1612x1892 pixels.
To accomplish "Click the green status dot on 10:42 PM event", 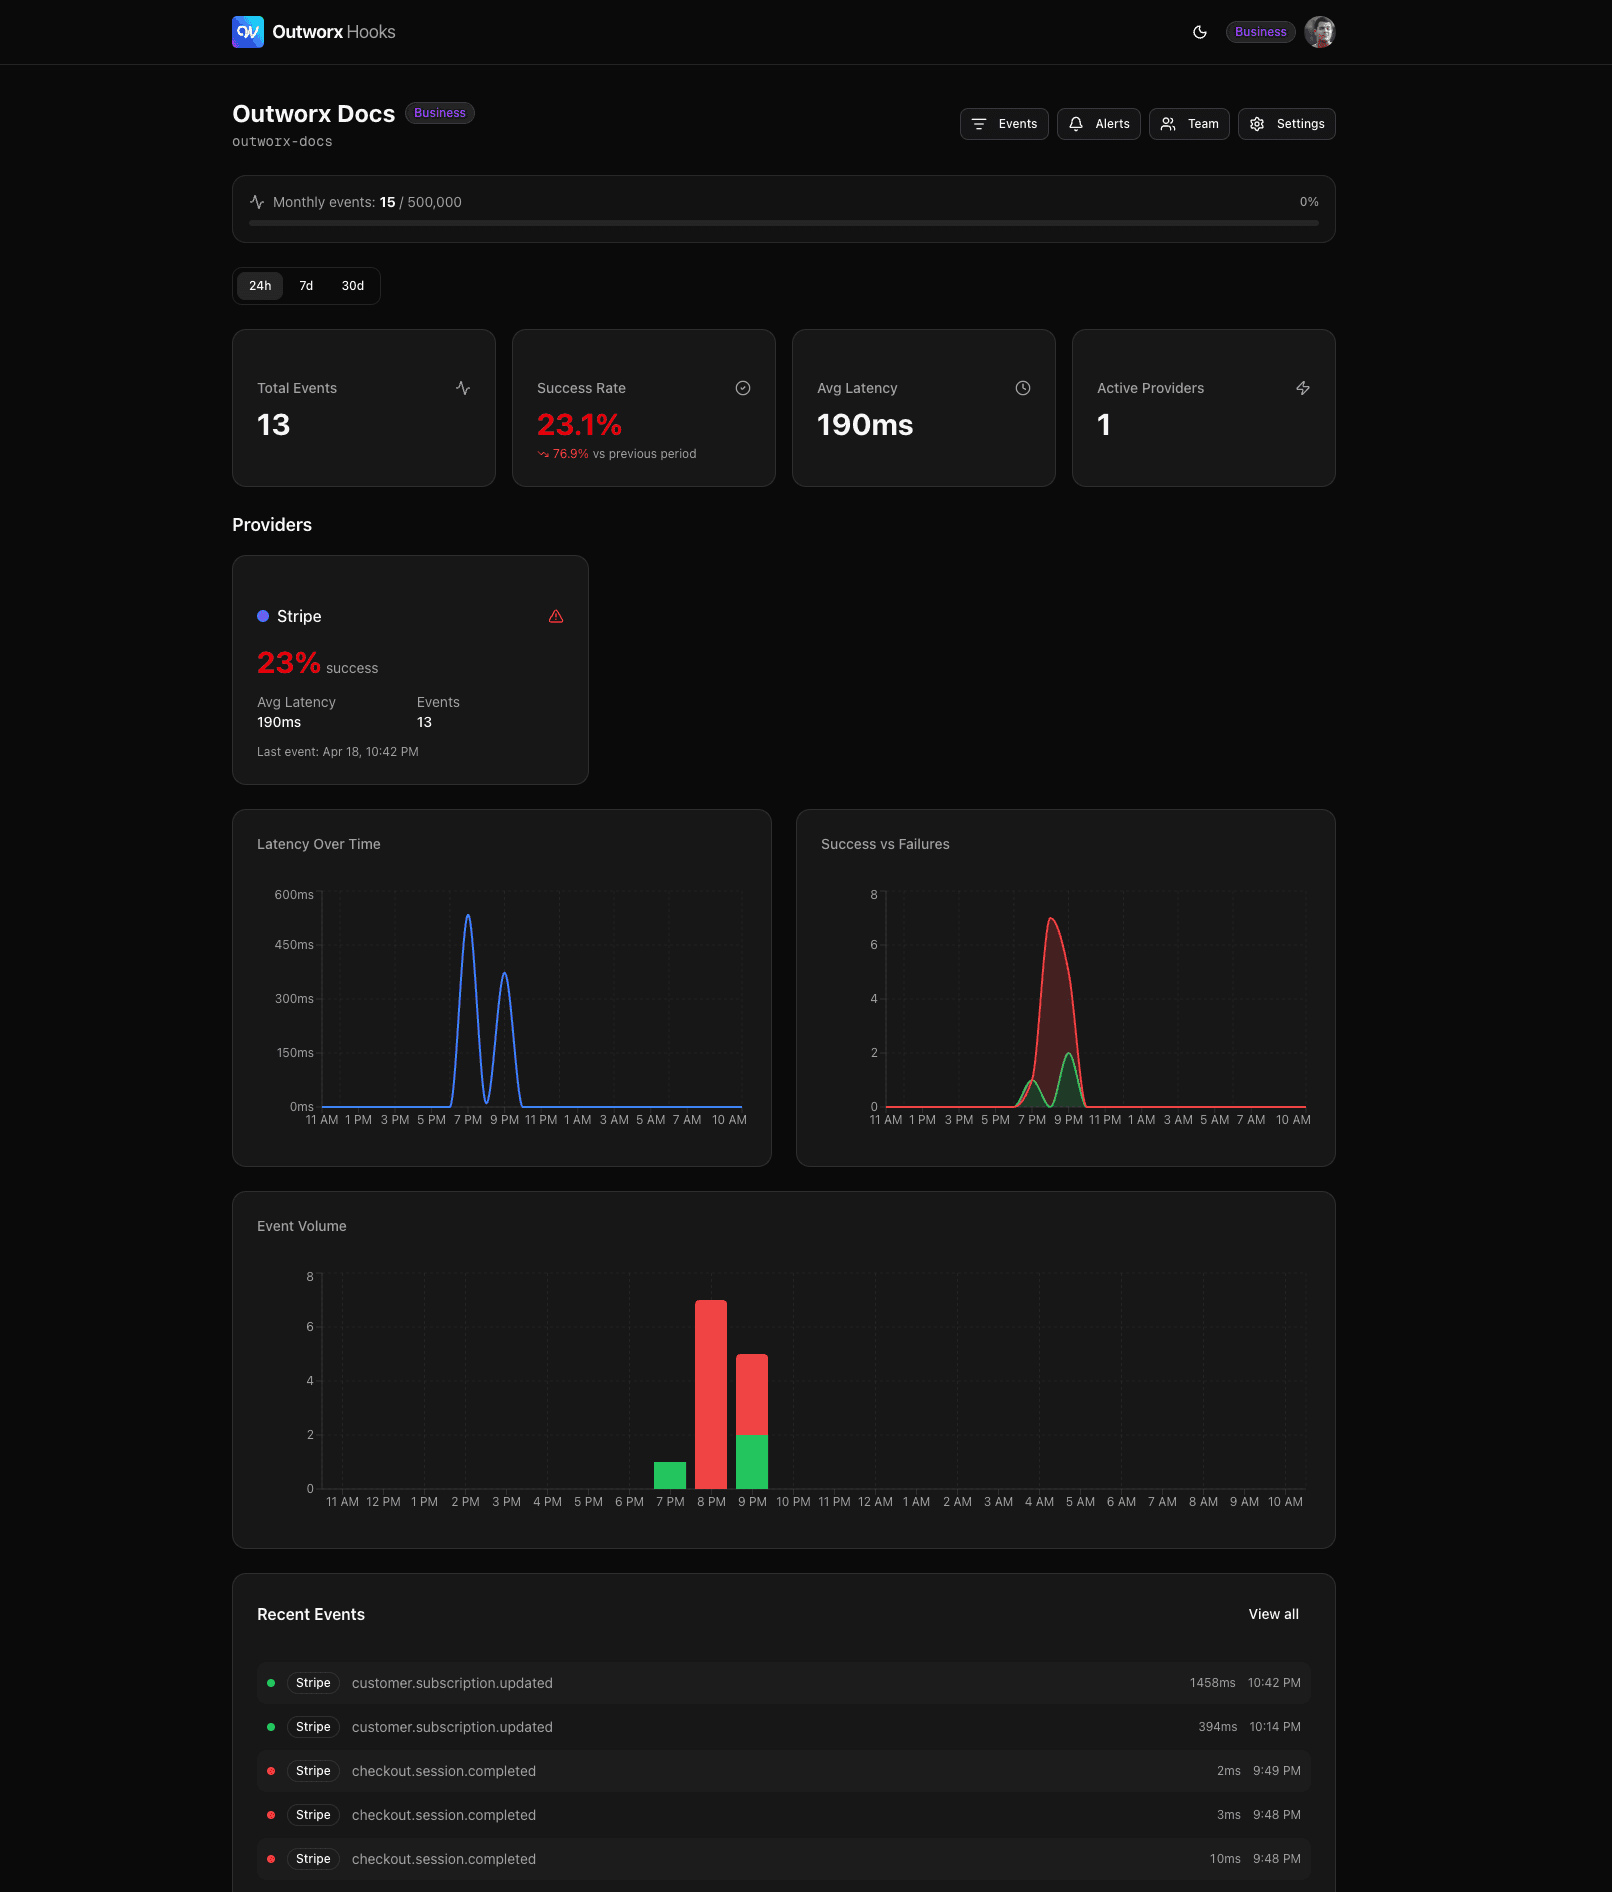I will (271, 1683).
